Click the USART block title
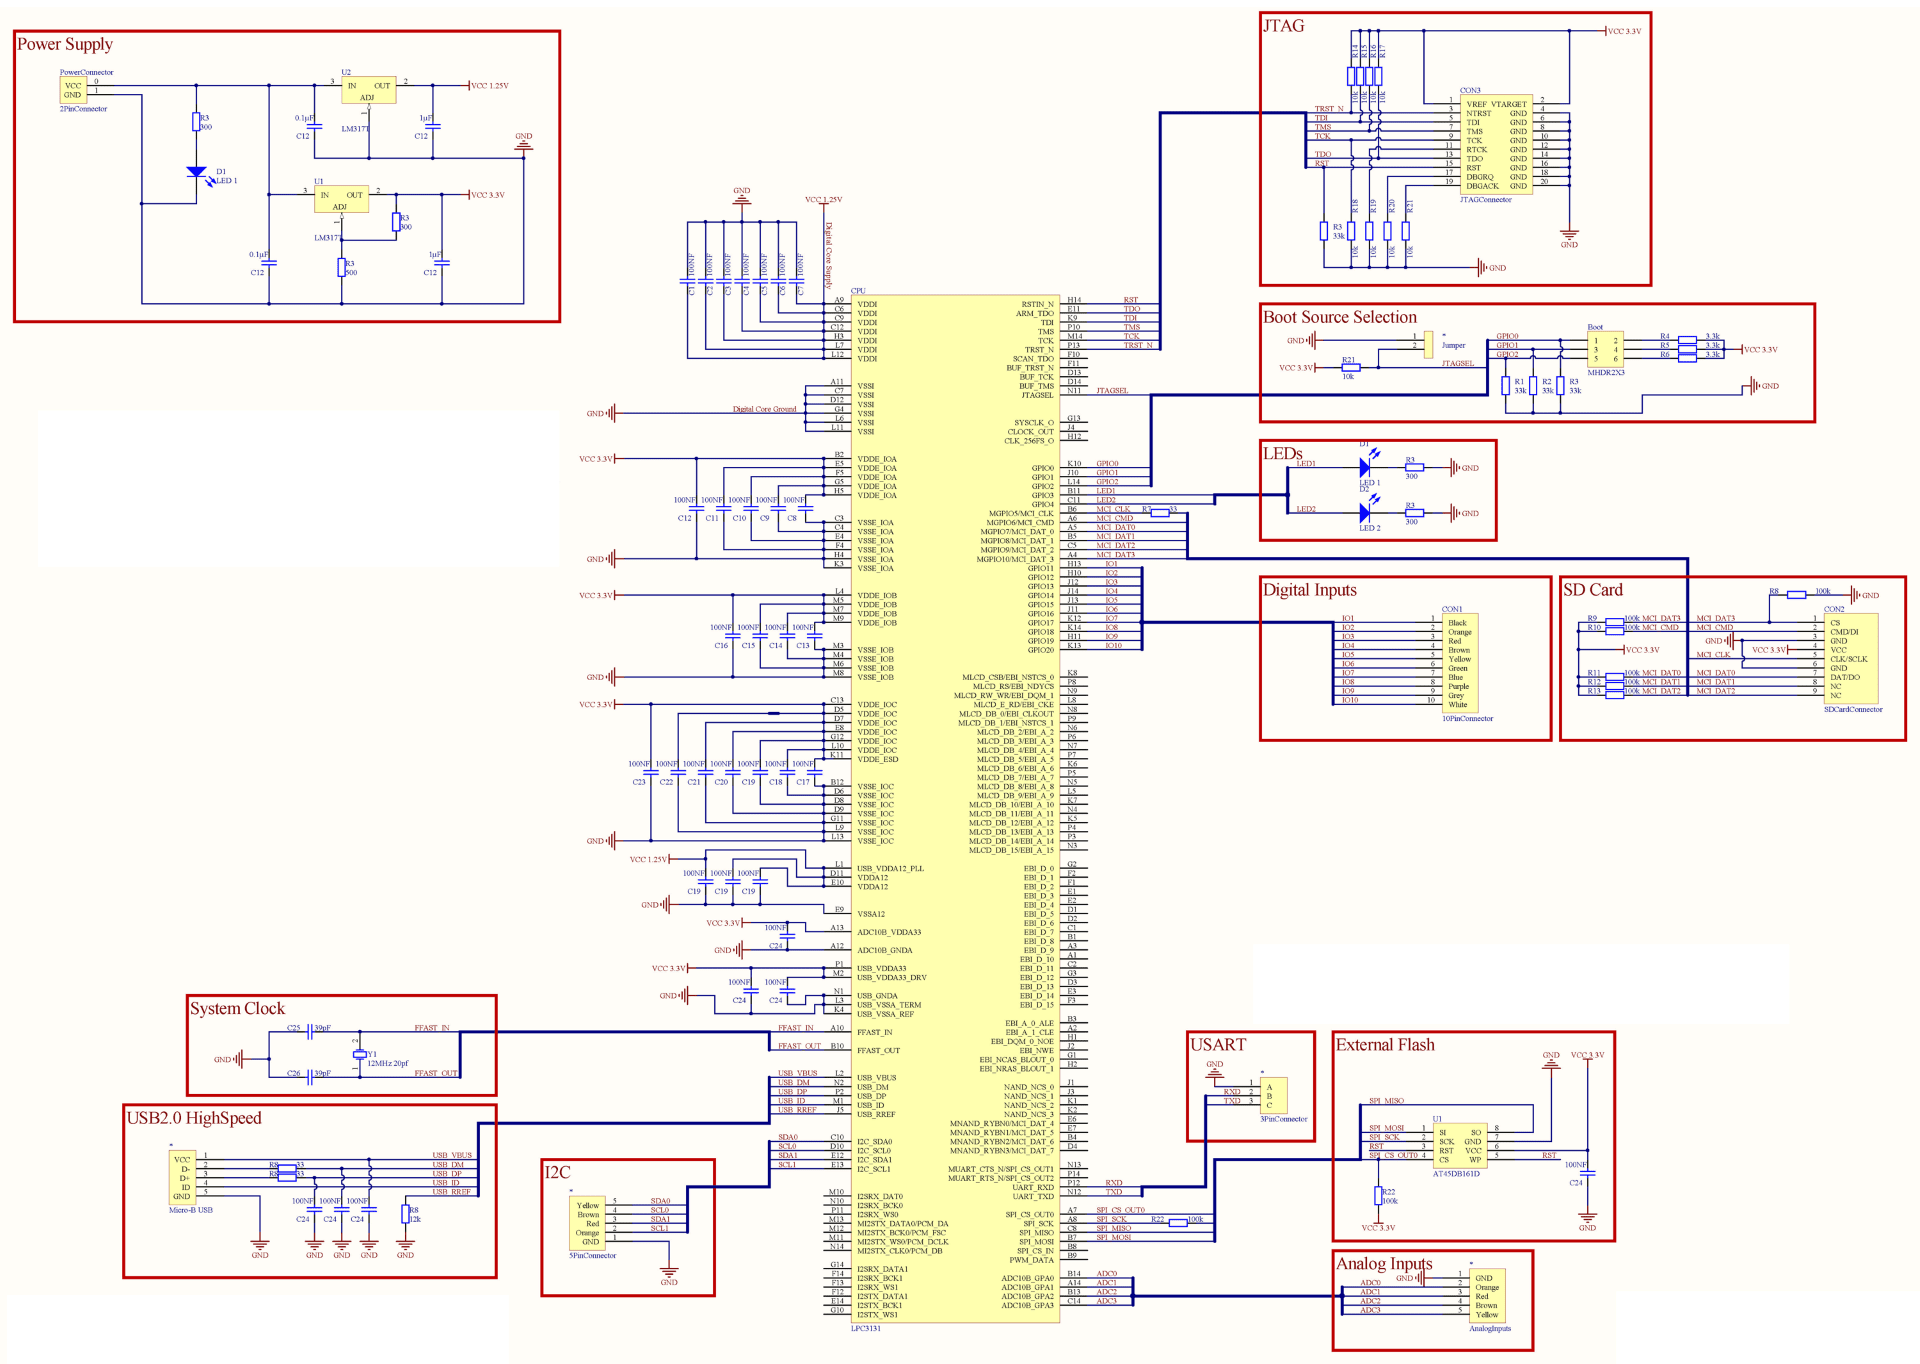 click(x=1217, y=1045)
